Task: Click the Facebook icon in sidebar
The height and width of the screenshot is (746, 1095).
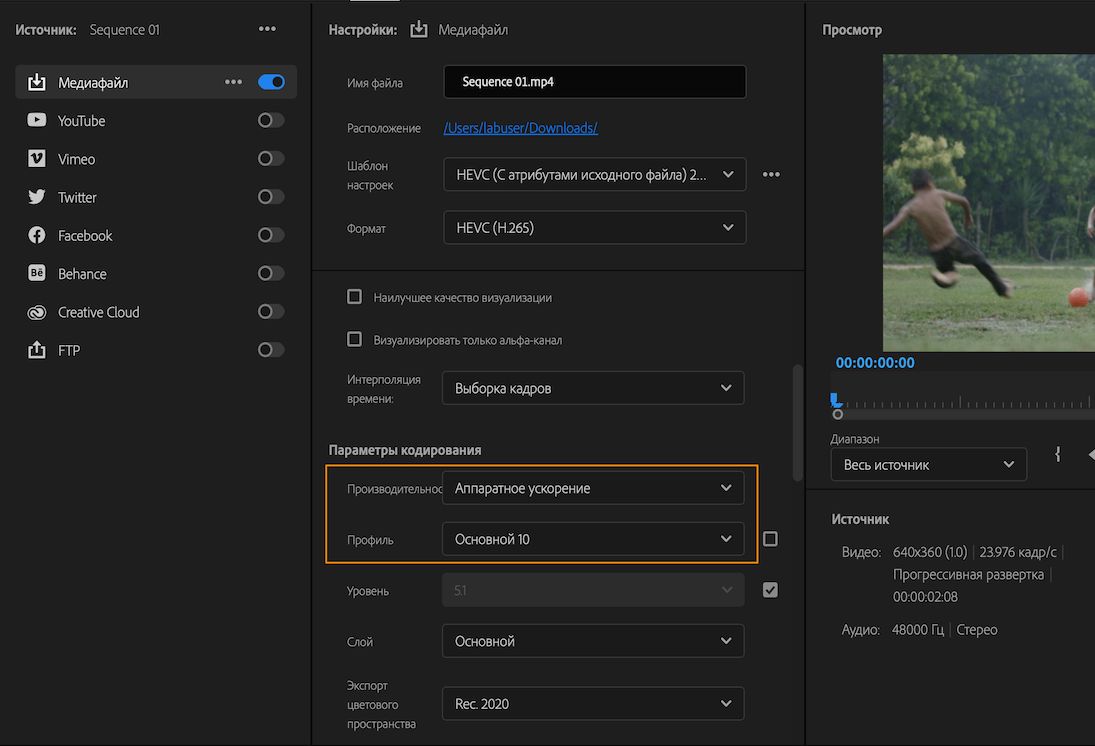Action: coord(37,236)
